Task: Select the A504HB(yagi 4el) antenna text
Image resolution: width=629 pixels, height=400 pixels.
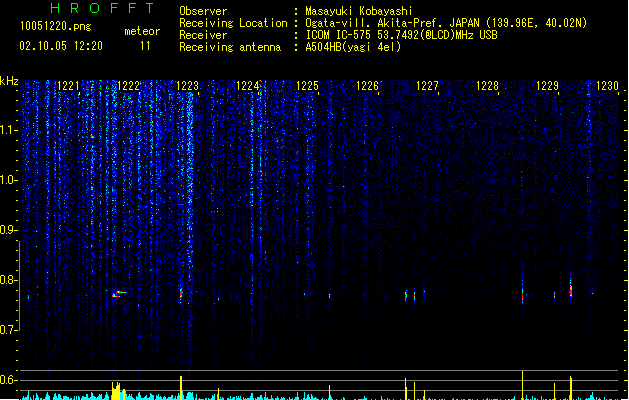Action: [353, 47]
